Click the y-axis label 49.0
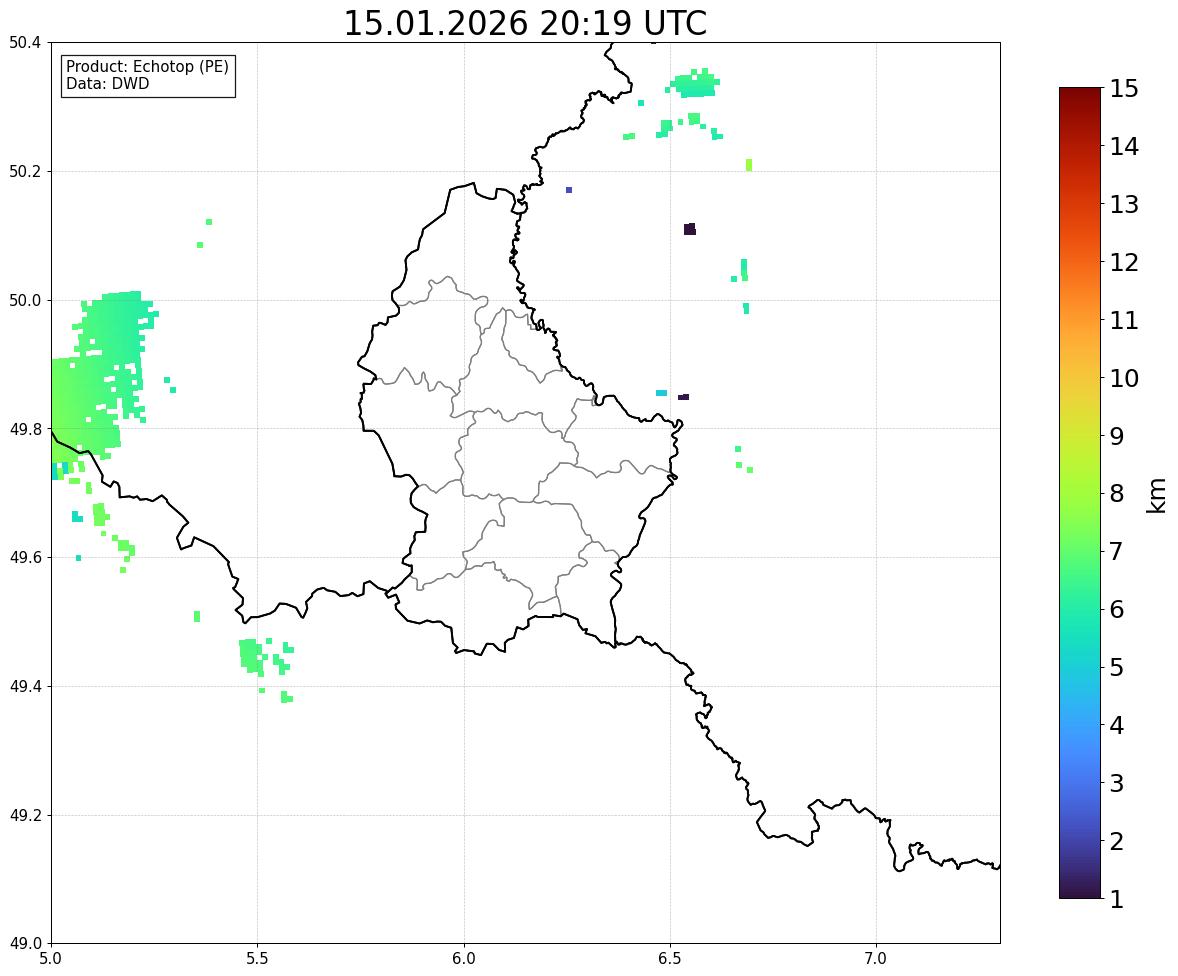 coord(25,944)
